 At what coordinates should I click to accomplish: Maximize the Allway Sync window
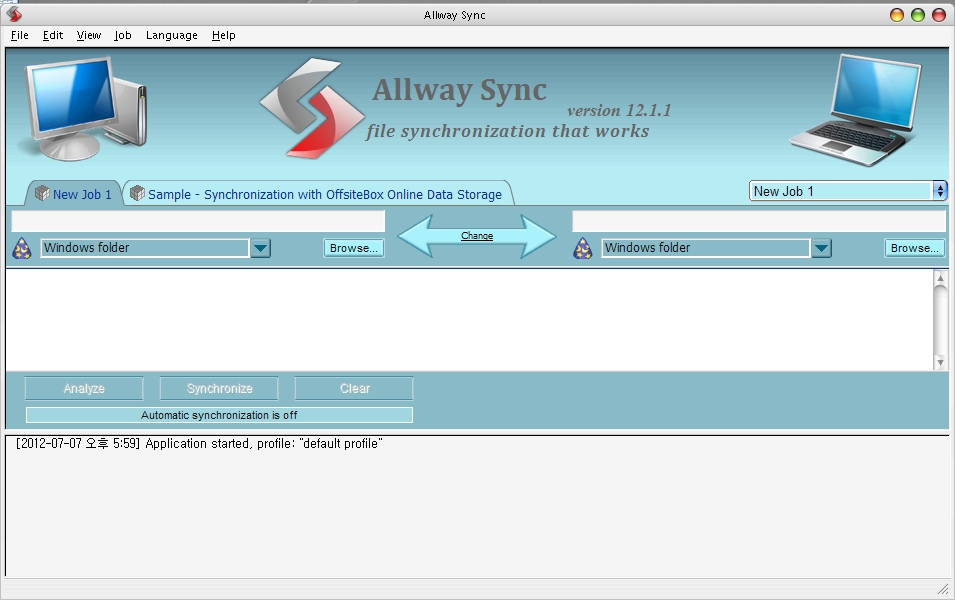[918, 15]
